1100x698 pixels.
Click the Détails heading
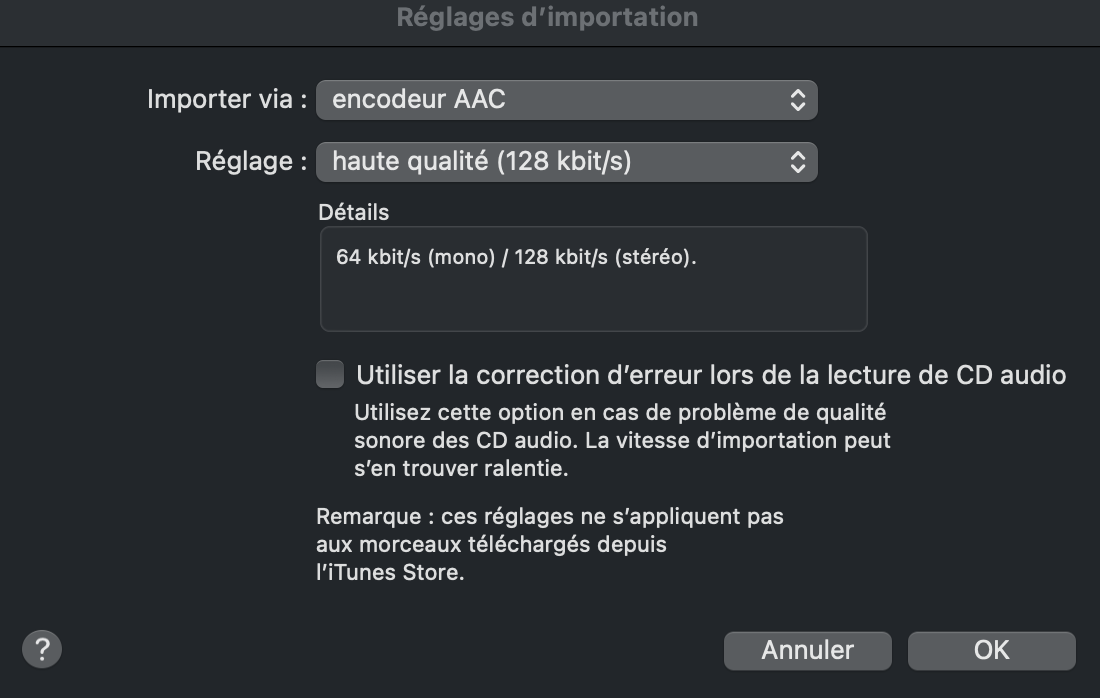point(353,212)
